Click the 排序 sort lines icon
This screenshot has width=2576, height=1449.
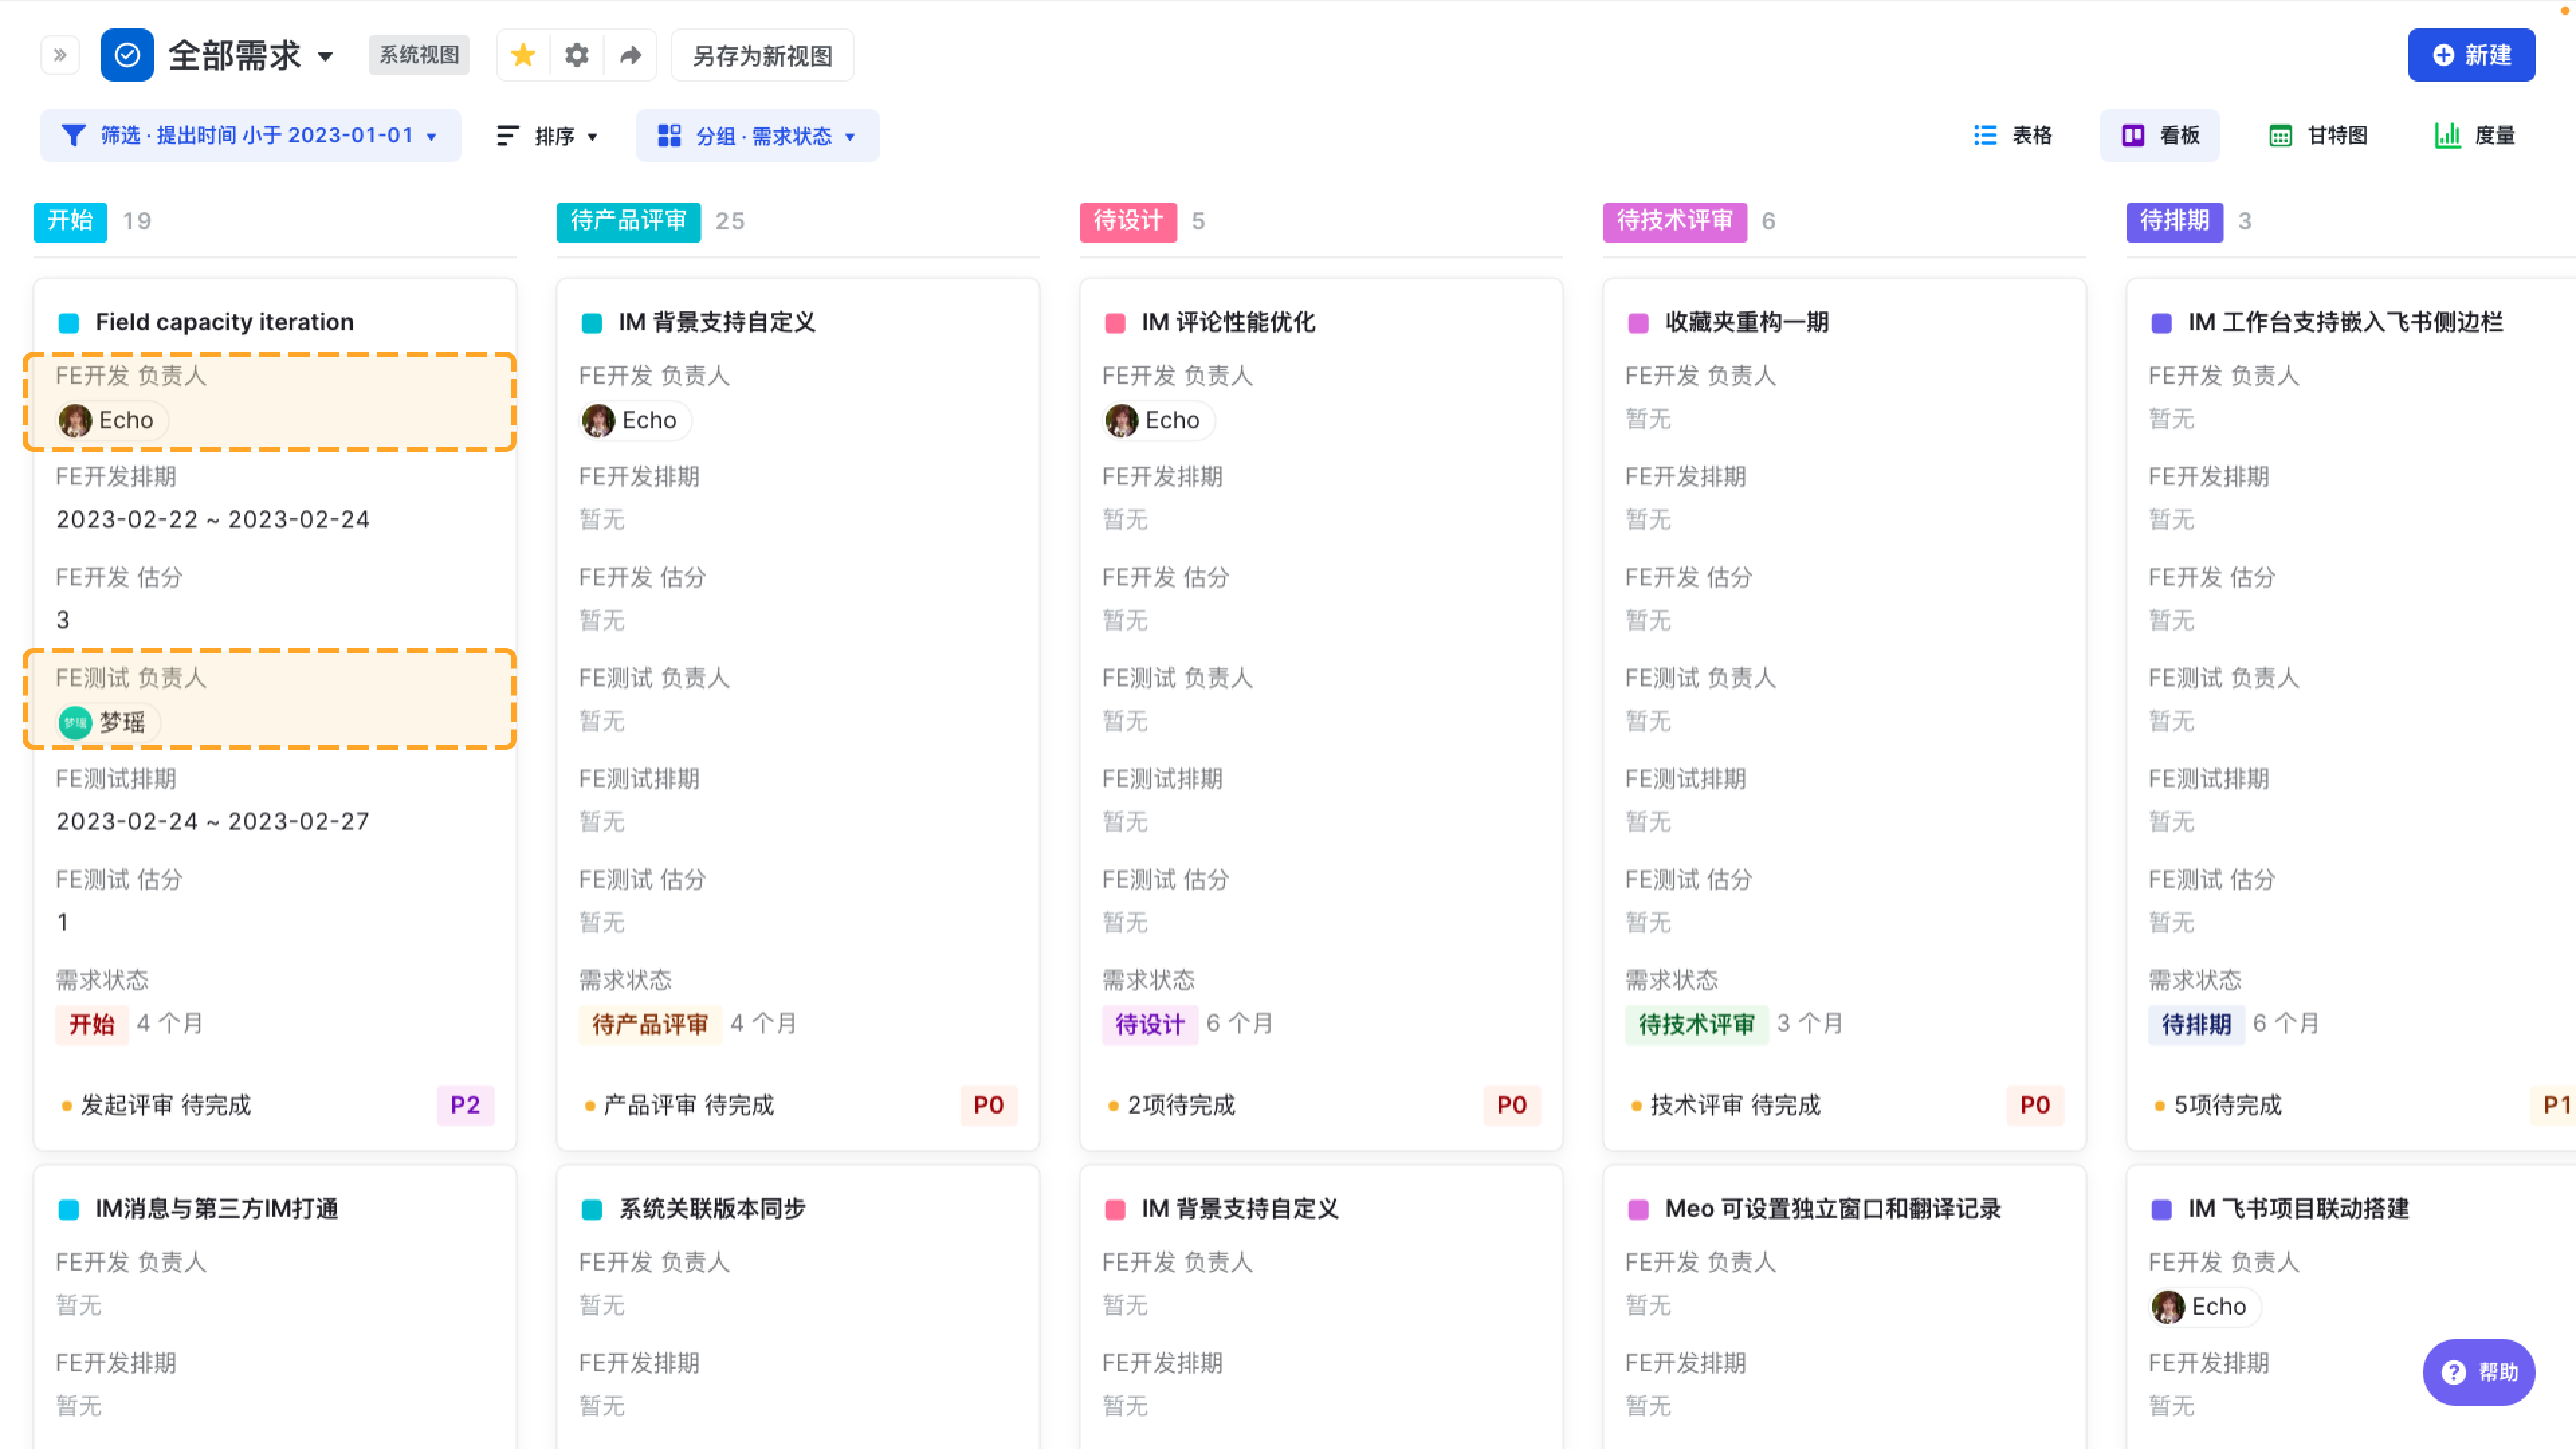tap(508, 135)
